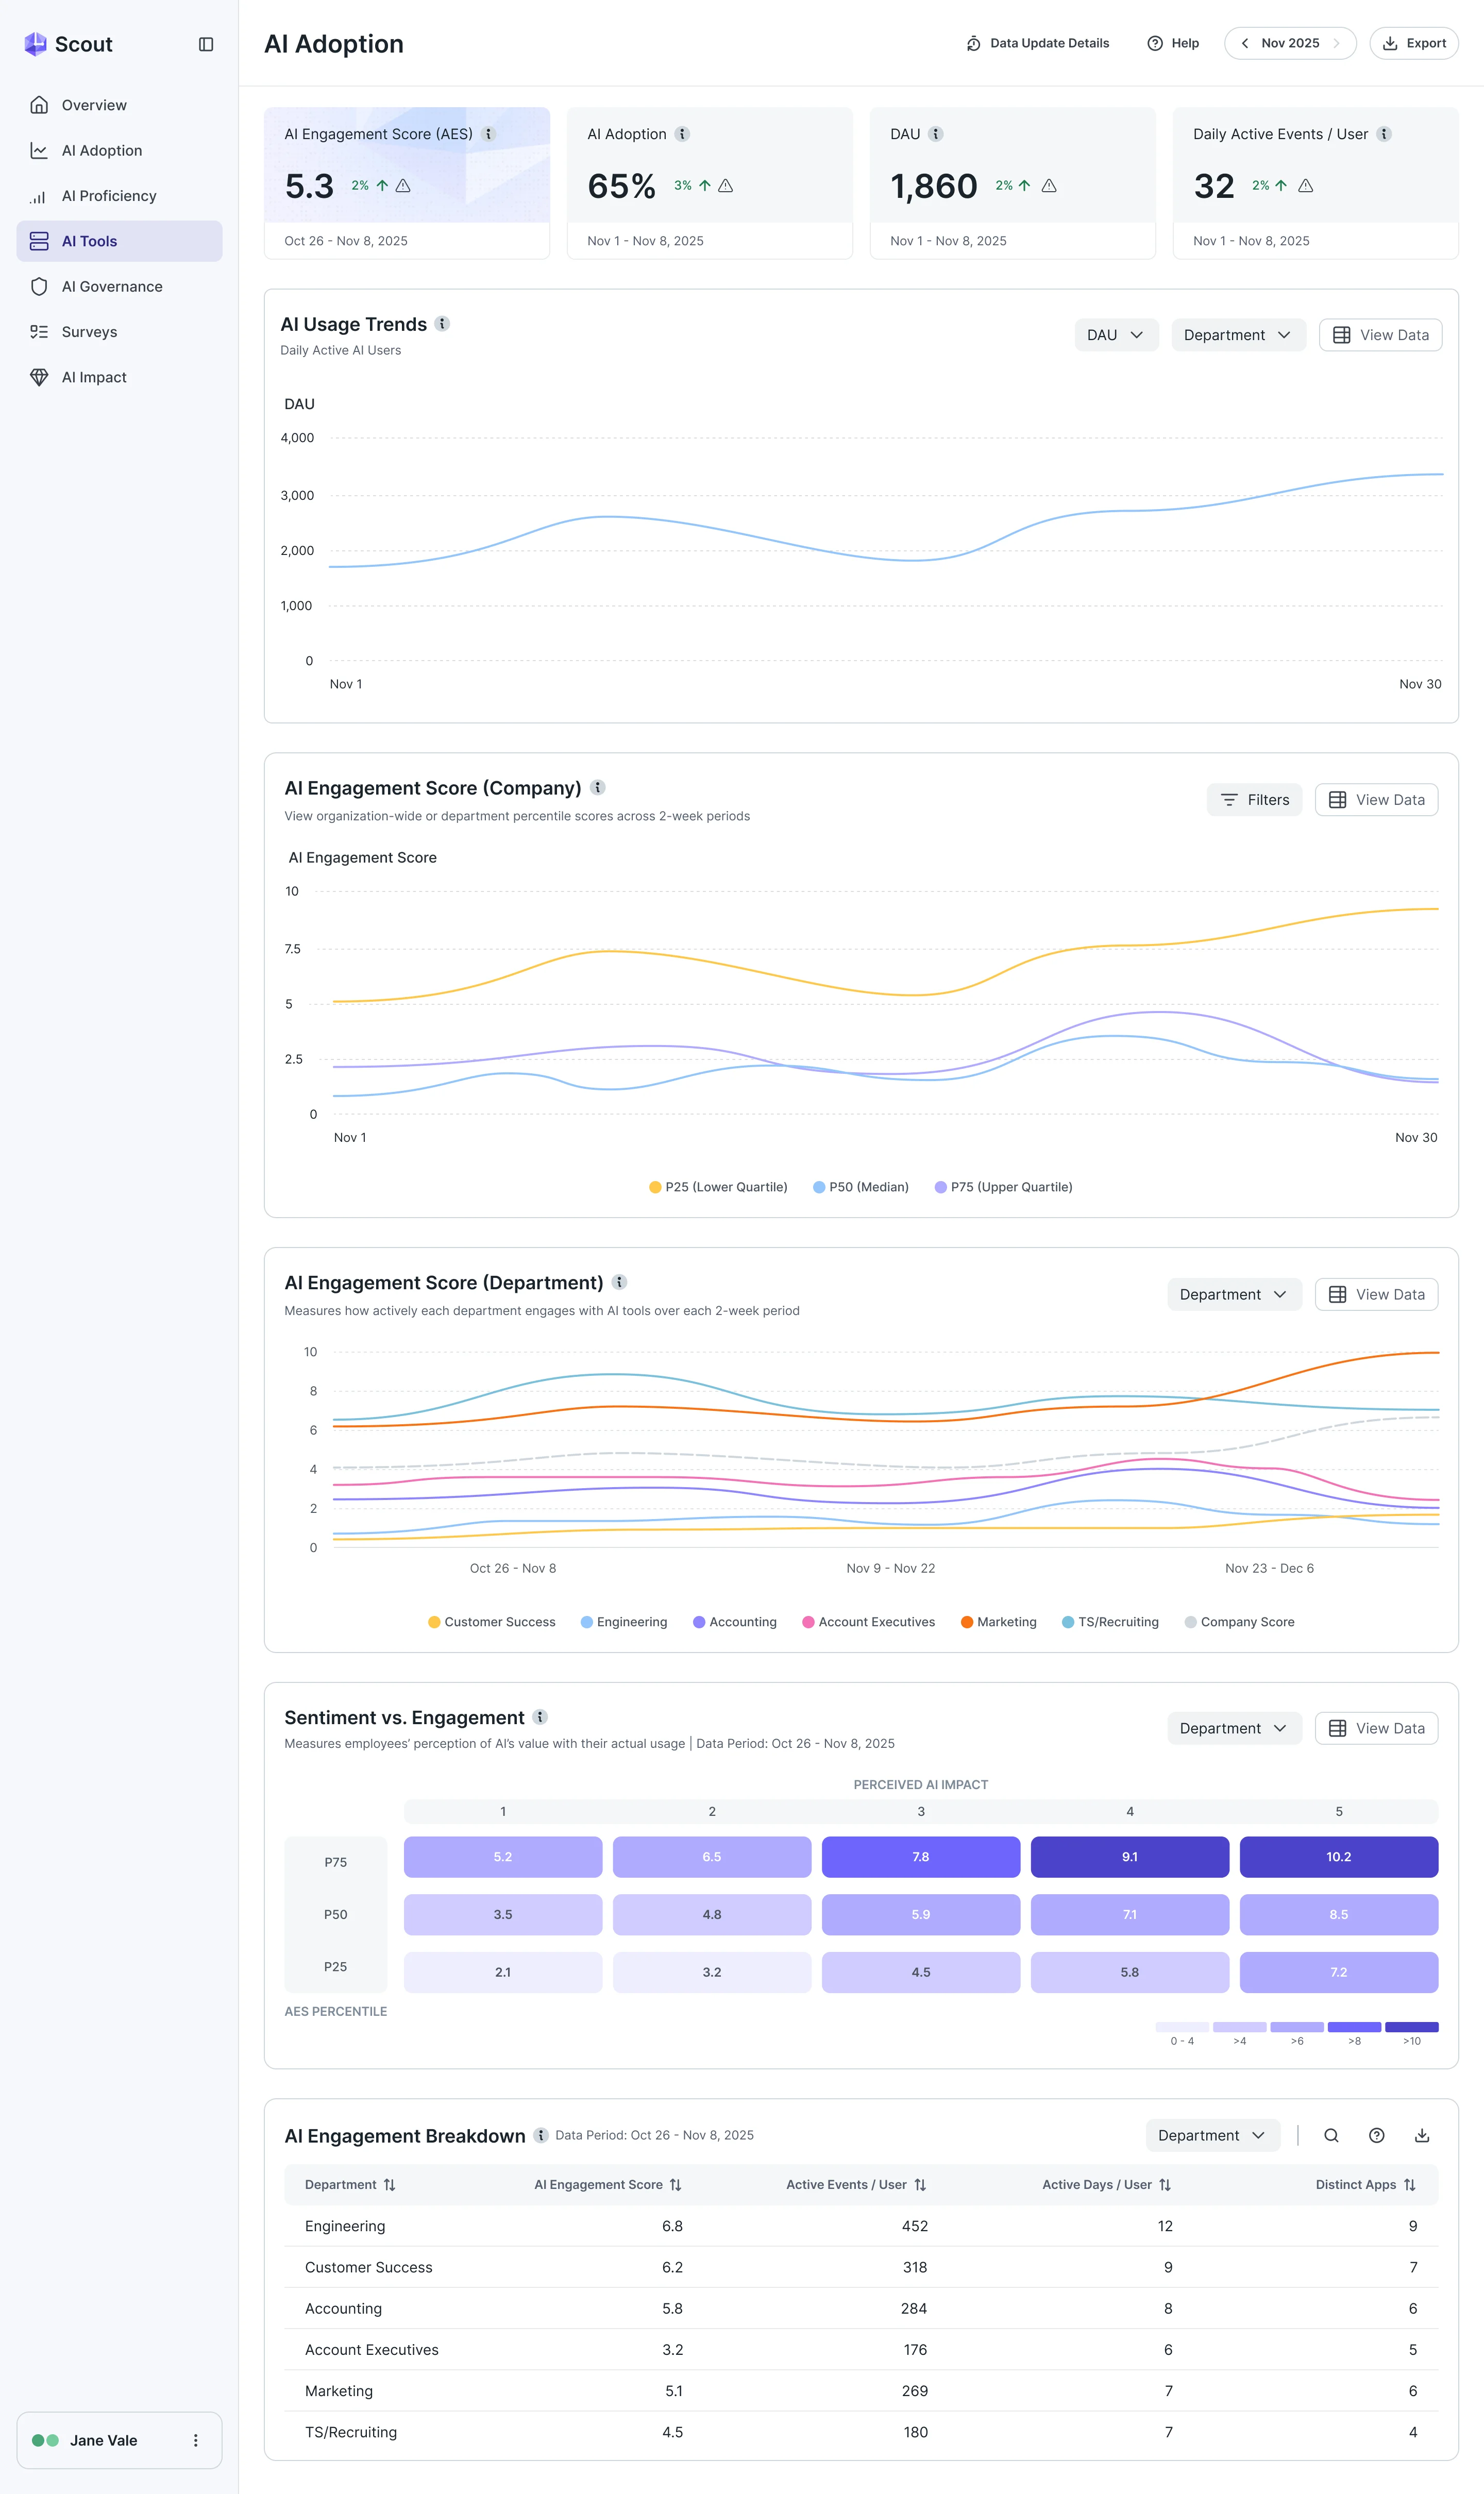Screen dimensions: 1484x2494
Task: Open DAU metric dropdown in Usage Trends
Action: (x=1116, y=335)
